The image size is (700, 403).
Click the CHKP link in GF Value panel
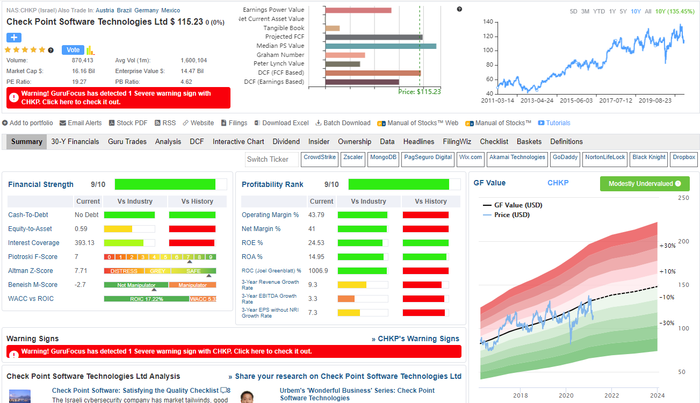click(x=558, y=183)
